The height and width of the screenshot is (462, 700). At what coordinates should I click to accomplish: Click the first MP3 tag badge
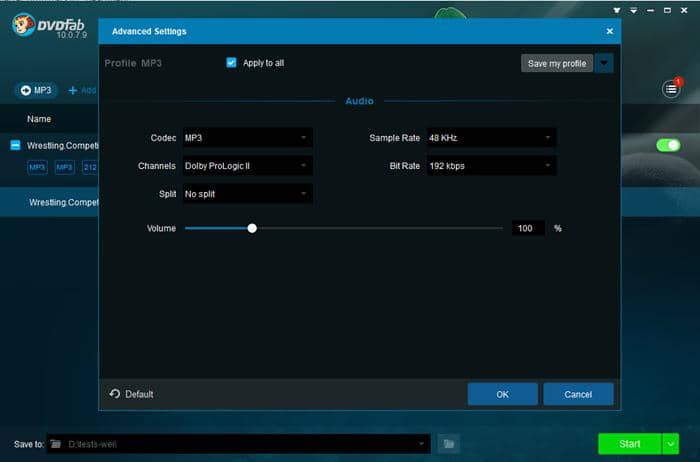click(37, 167)
